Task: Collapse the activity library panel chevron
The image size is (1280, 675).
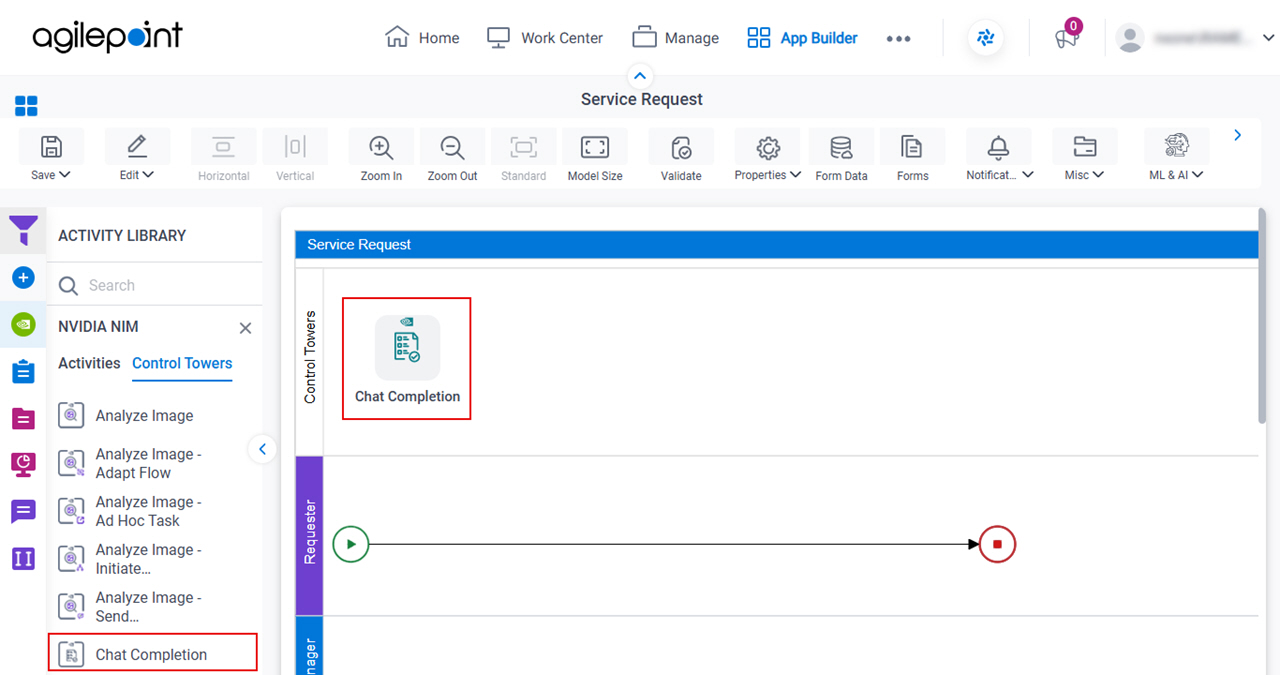Action: click(262, 449)
